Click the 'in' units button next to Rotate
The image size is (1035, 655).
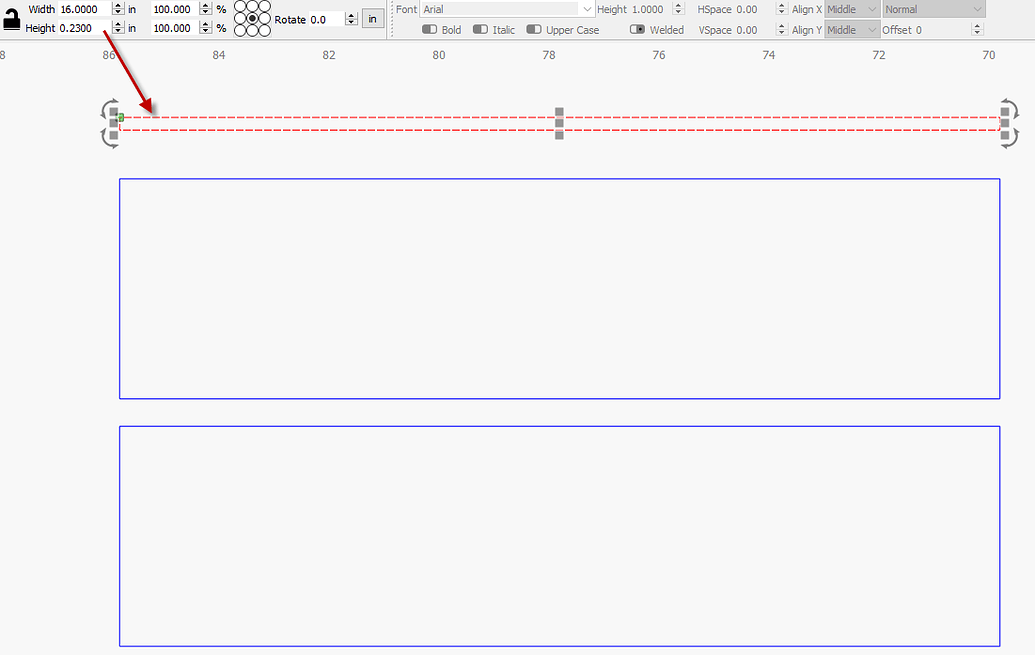(372, 19)
